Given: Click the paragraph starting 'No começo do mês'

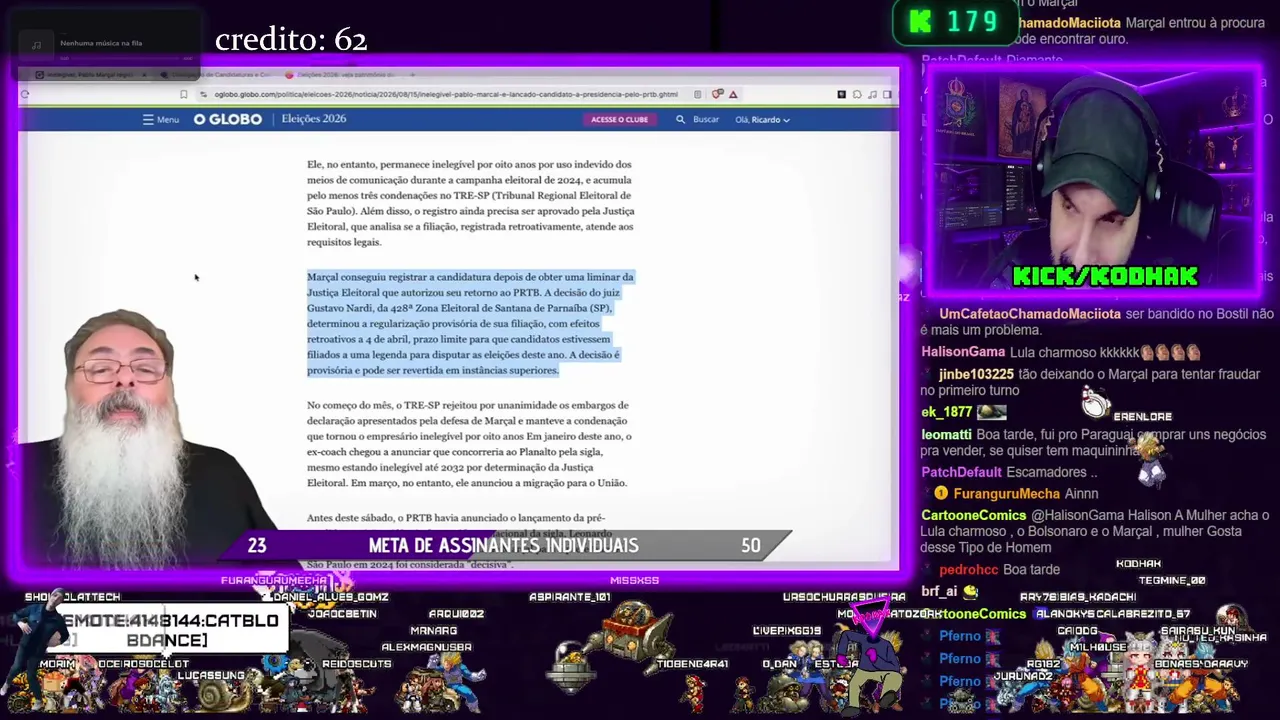Looking at the screenshot, I should pyautogui.click(x=468, y=444).
